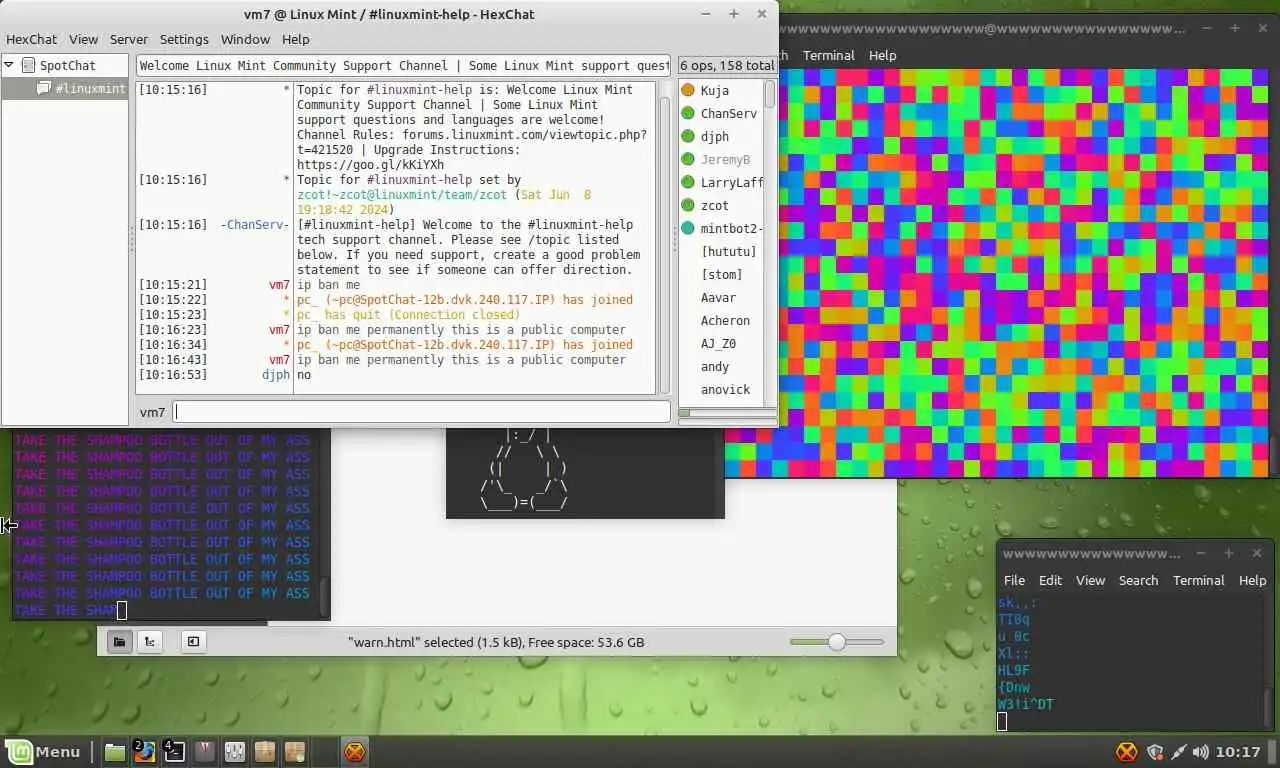Click the volume speaker tray icon
This screenshot has width=1280, height=768.
click(x=1200, y=752)
